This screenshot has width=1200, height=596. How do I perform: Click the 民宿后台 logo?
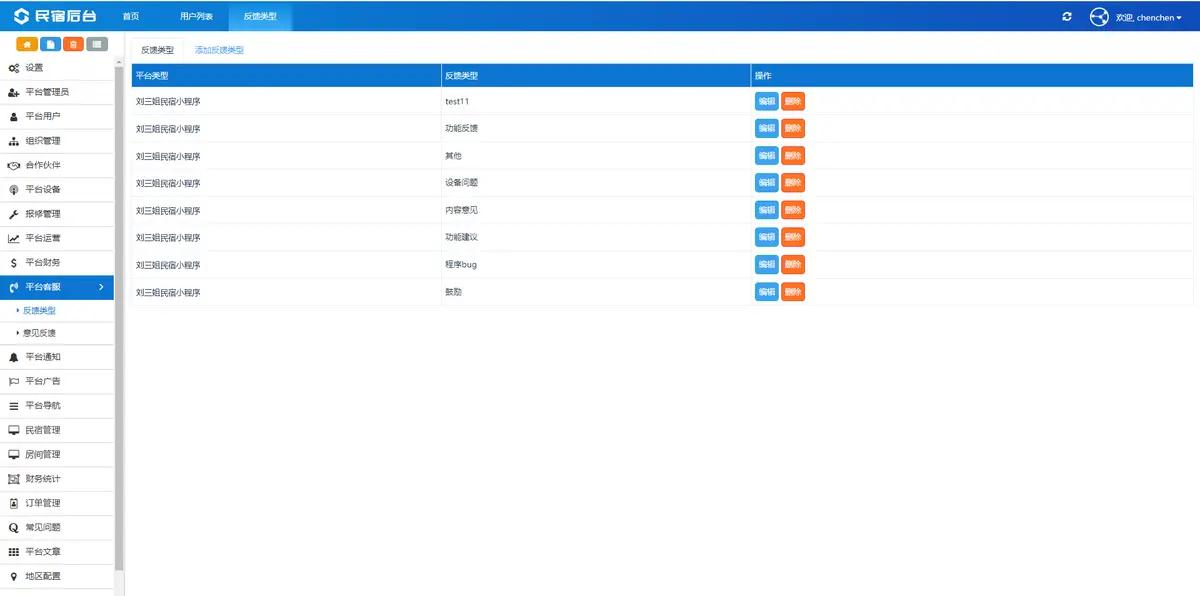tap(56, 16)
